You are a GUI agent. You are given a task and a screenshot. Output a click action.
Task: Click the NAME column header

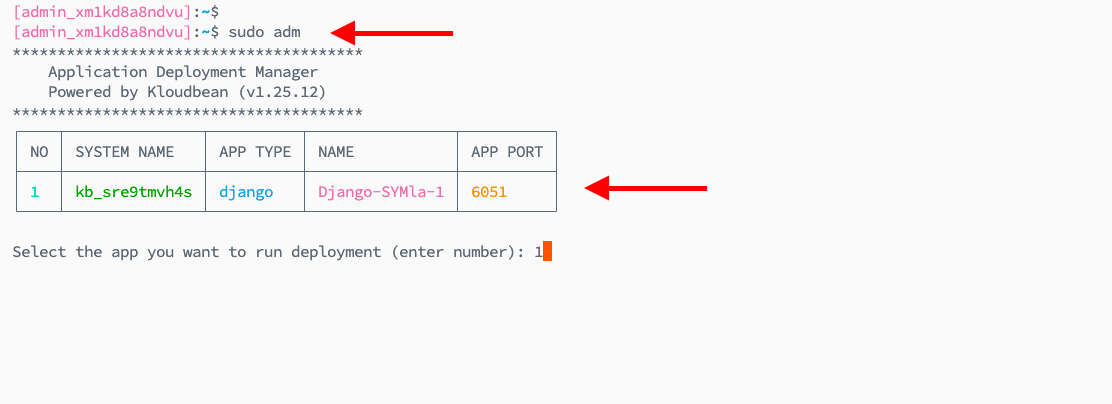click(x=336, y=152)
